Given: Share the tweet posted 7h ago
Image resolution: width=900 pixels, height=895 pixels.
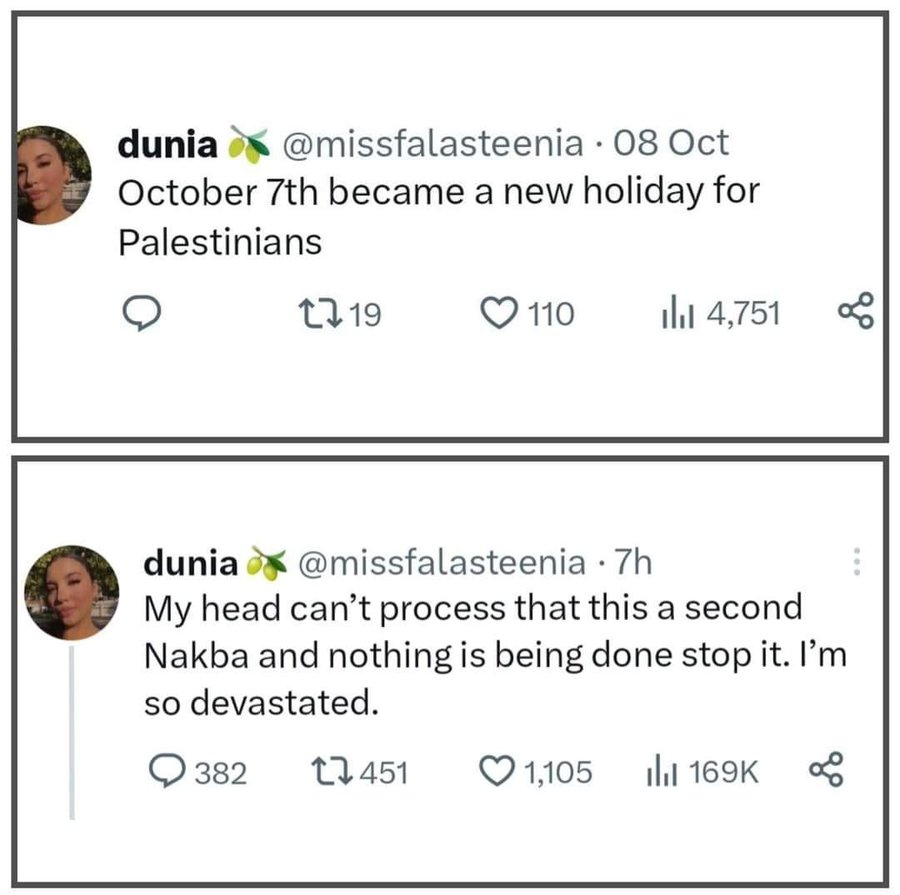Looking at the screenshot, I should pos(825,770).
